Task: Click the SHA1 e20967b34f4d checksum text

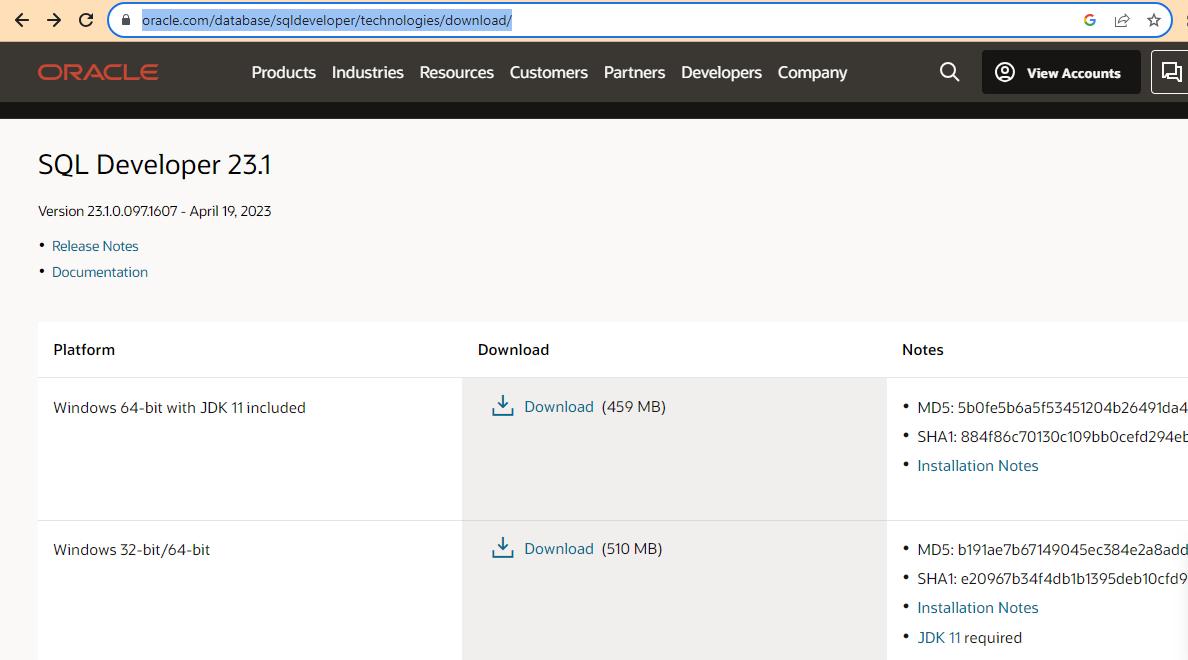Action: 1052,579
